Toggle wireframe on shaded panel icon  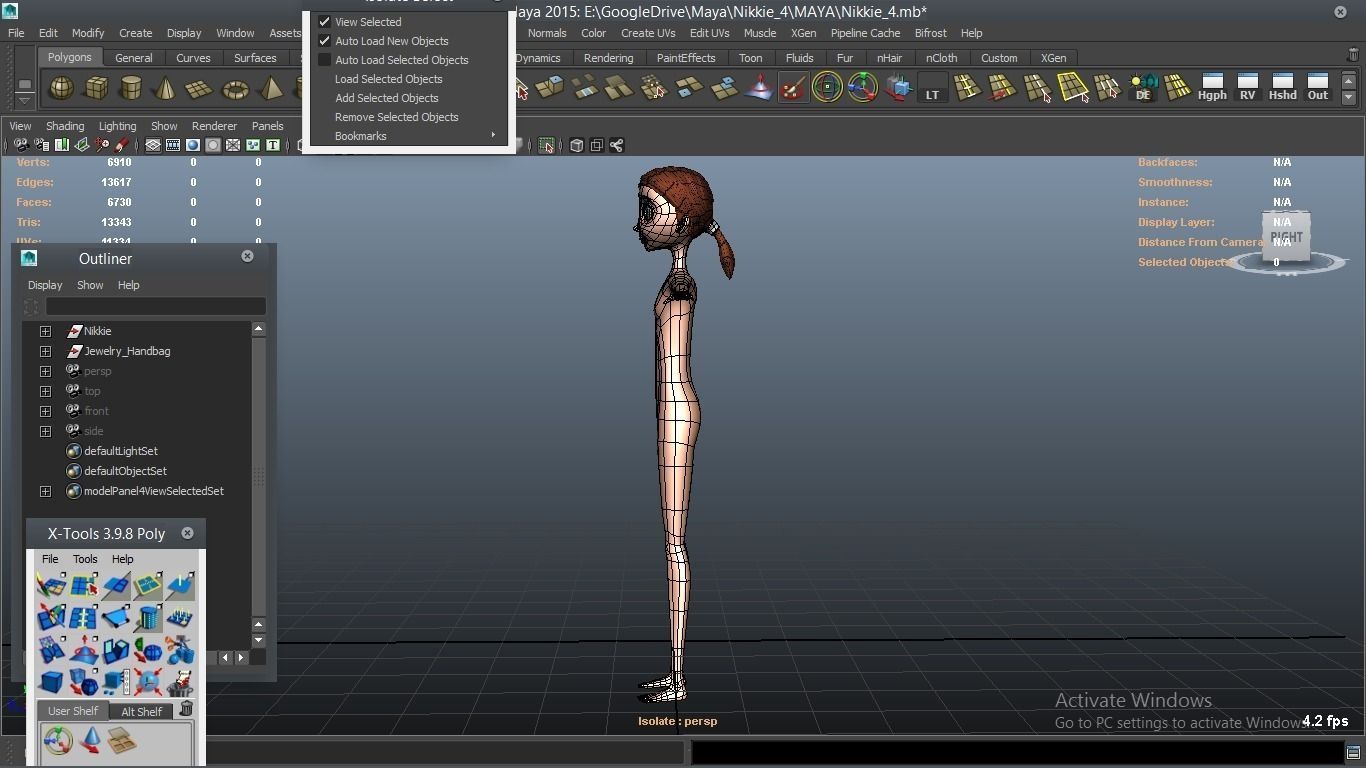coord(233,145)
